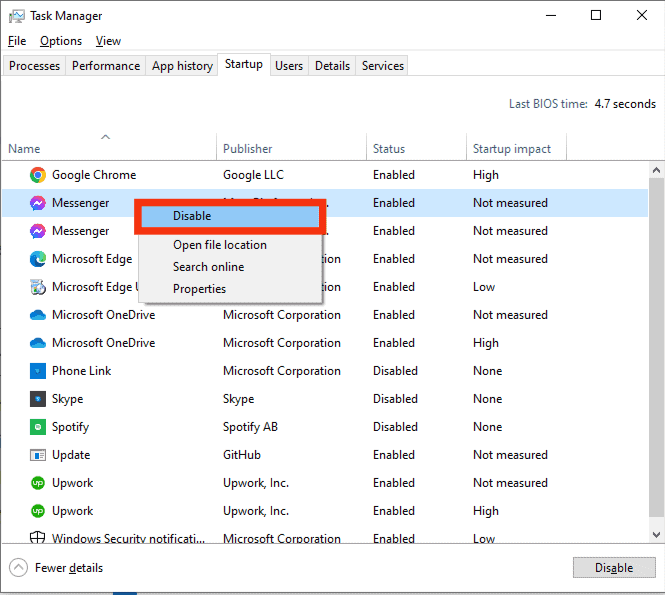
Task: Click the Microsoft Edge icon
Action: click(38, 259)
